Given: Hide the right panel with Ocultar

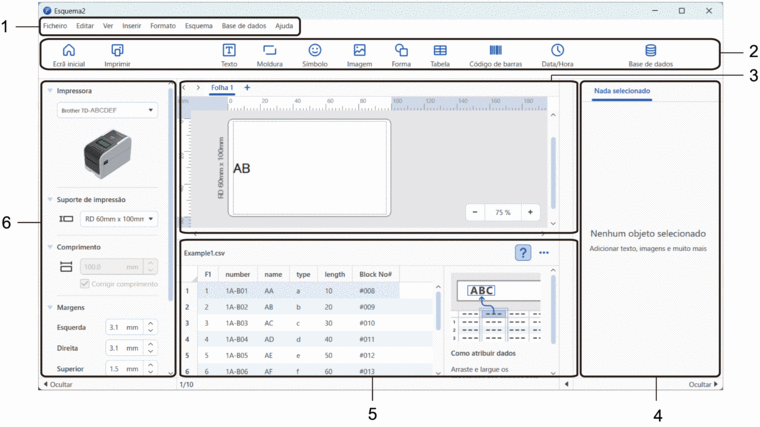Looking at the screenshot, I should (703, 384).
